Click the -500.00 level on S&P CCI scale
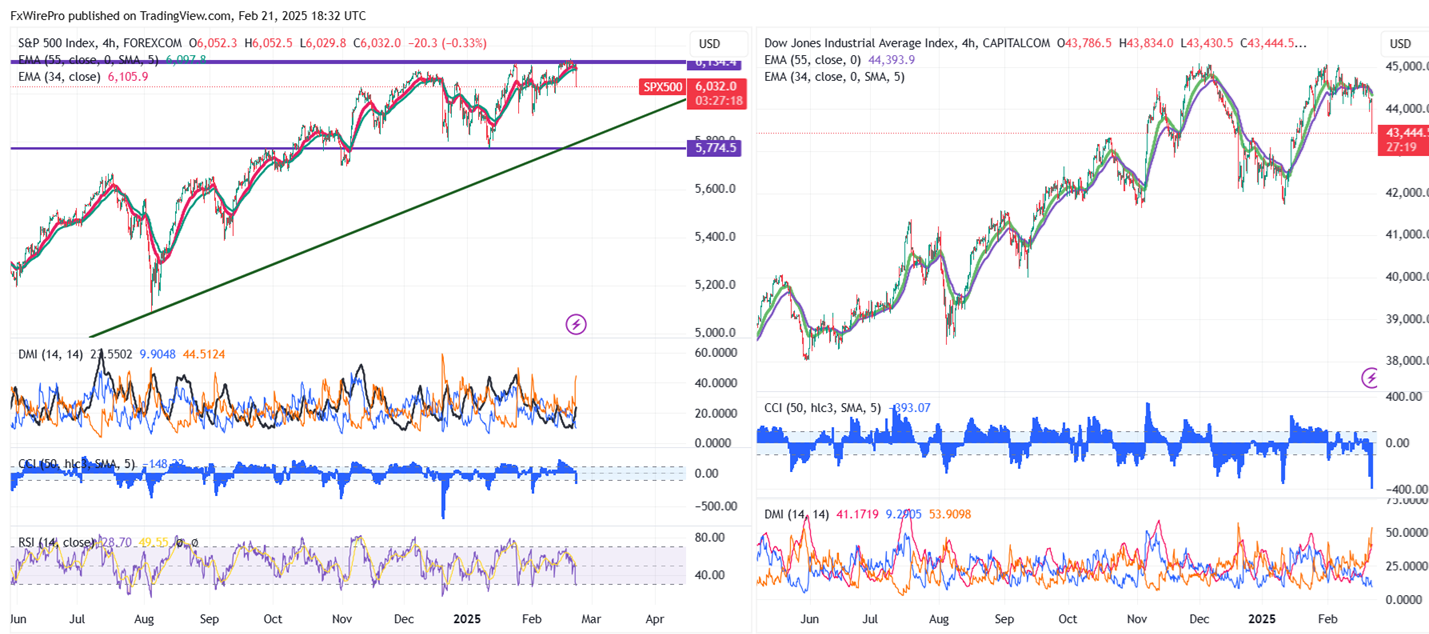The width and height of the screenshot is (1429, 634). (714, 506)
